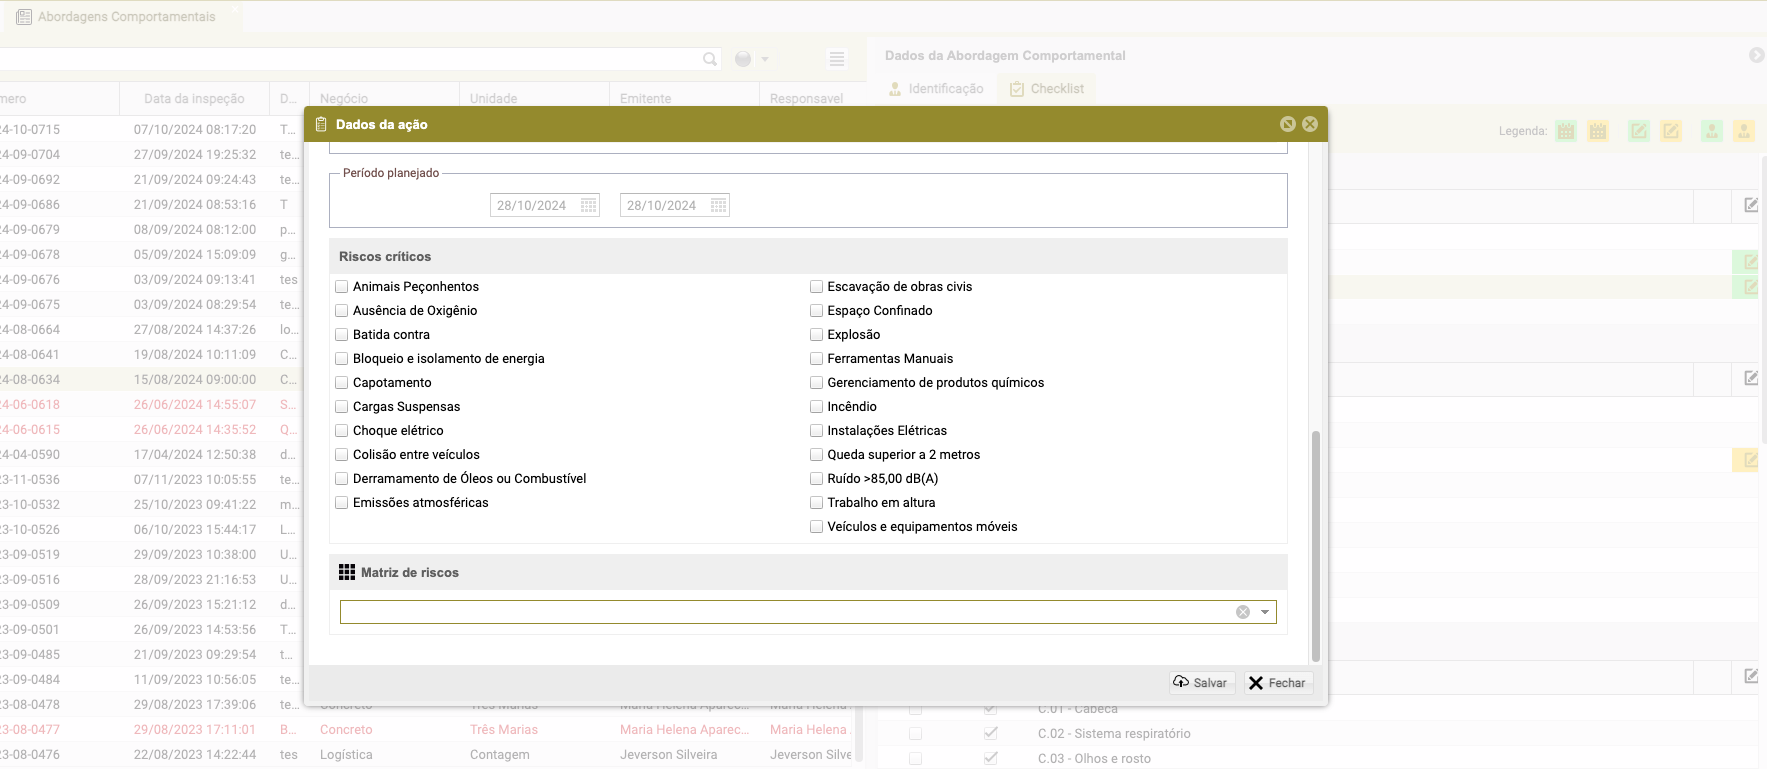
Task: Select row with Contagem unit
Action: pyautogui.click(x=500, y=755)
